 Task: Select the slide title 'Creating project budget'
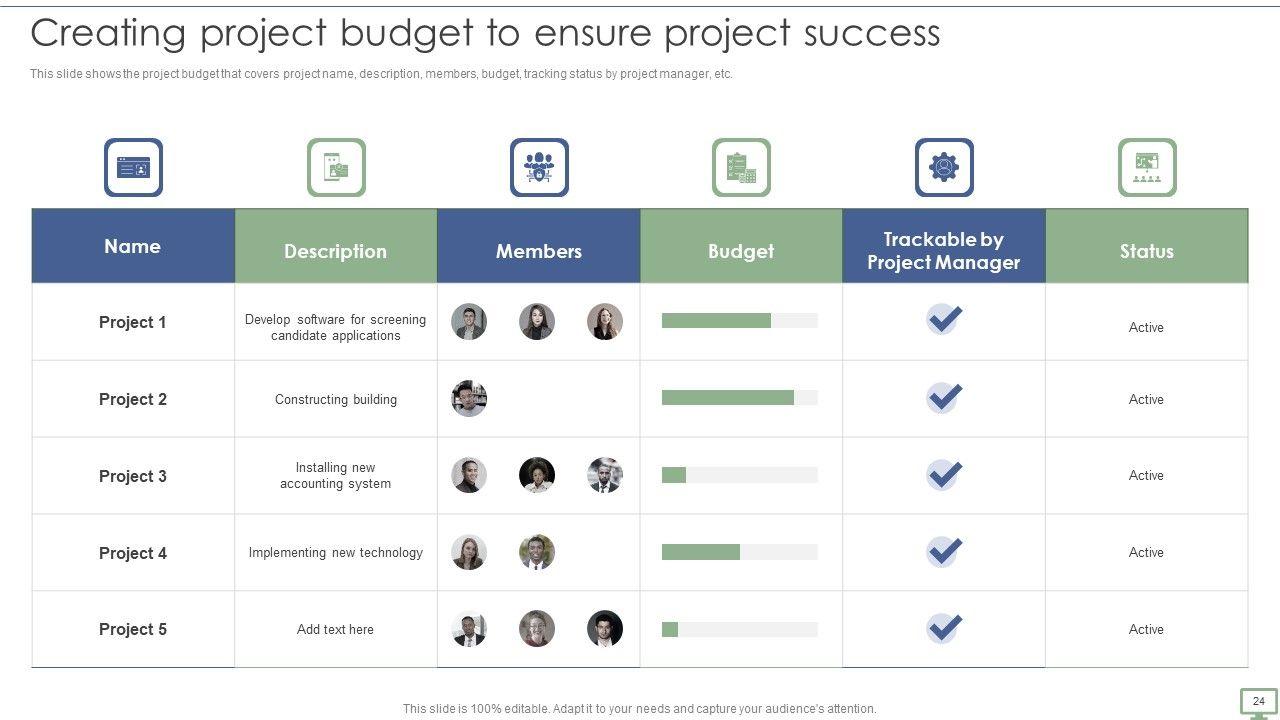(485, 33)
